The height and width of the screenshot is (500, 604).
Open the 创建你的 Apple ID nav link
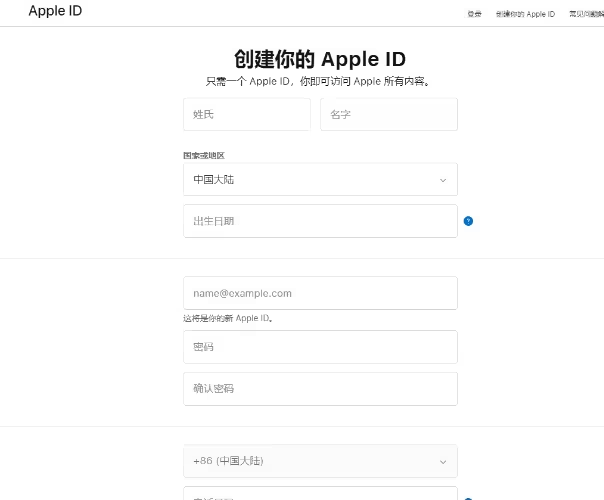(x=525, y=14)
